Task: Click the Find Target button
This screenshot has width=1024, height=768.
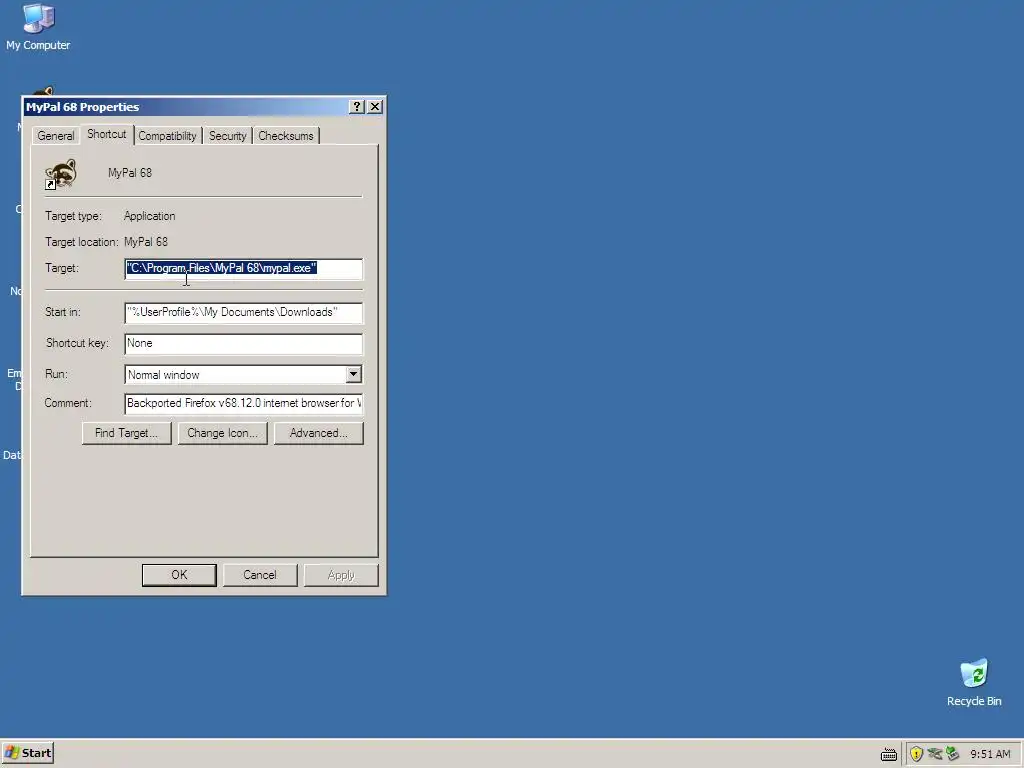Action: click(x=127, y=433)
